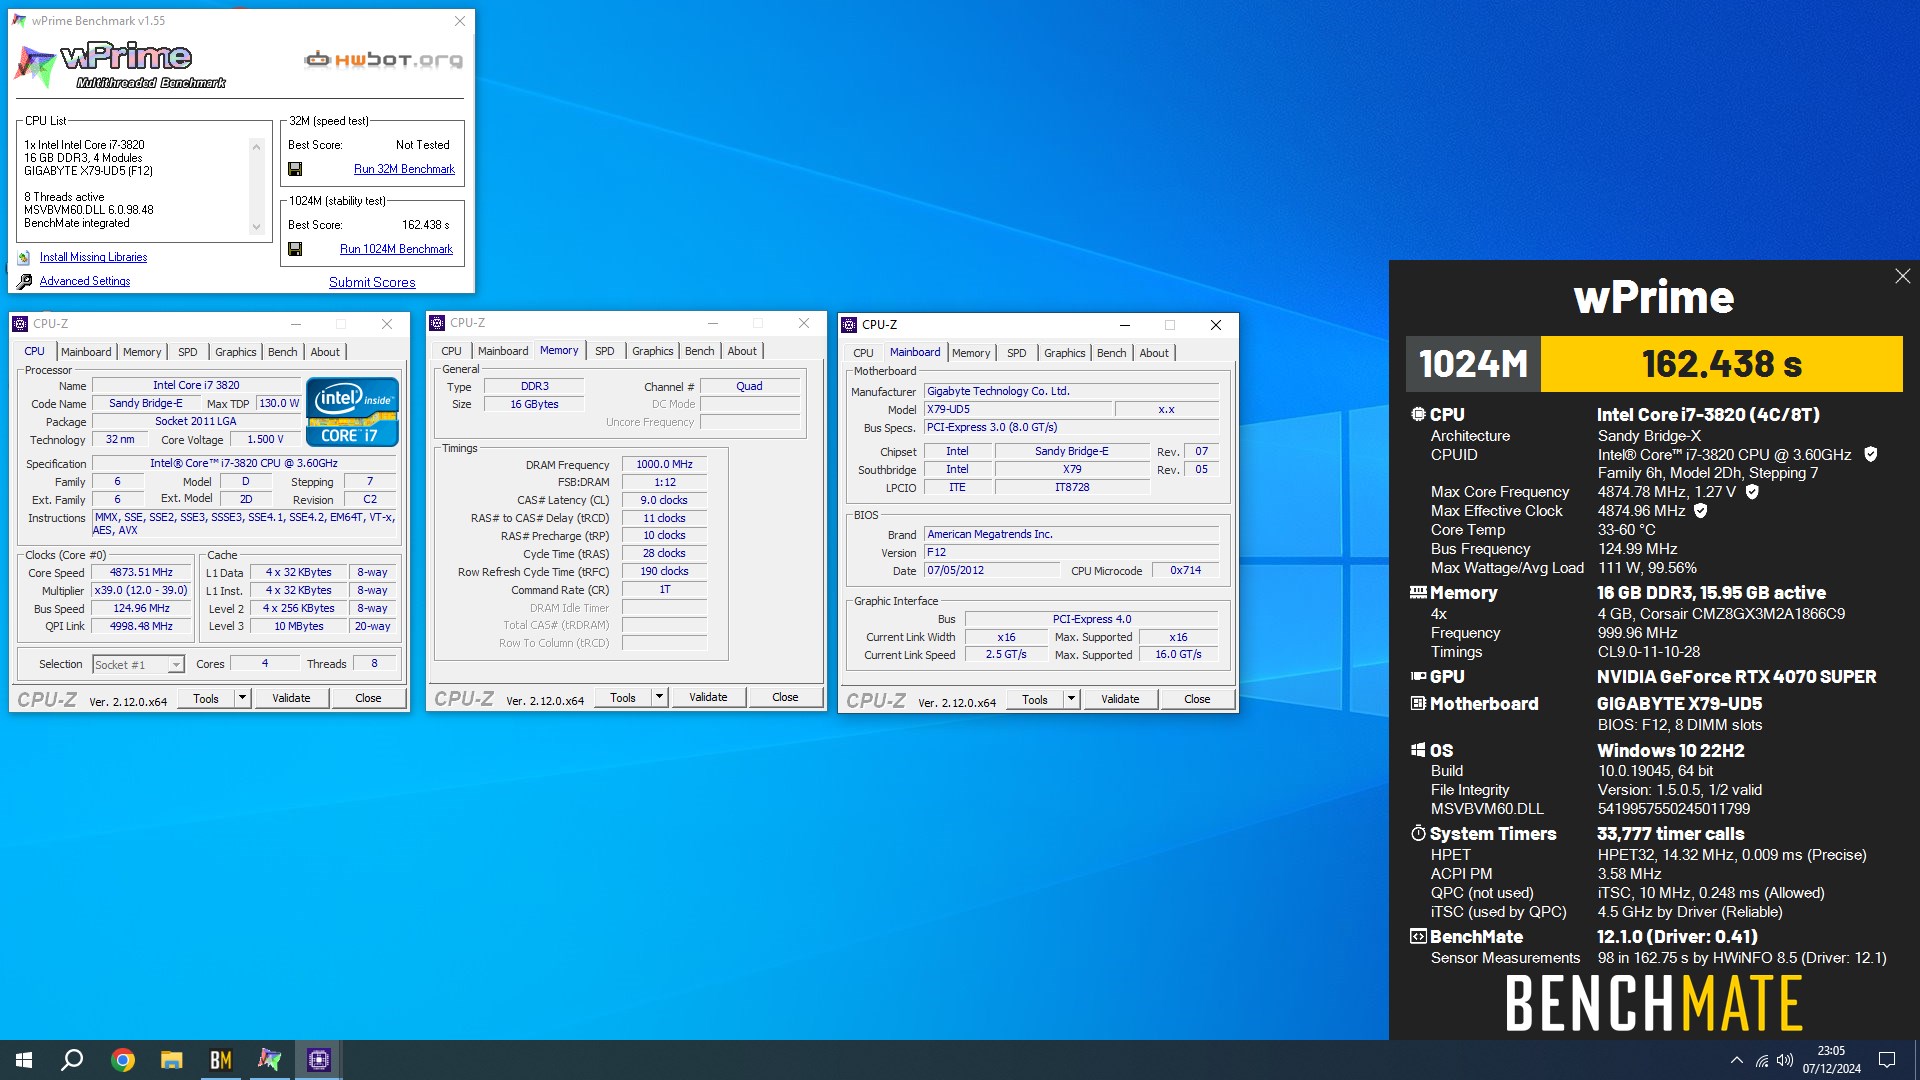Launch Chrome from the taskbar

coord(123,1060)
